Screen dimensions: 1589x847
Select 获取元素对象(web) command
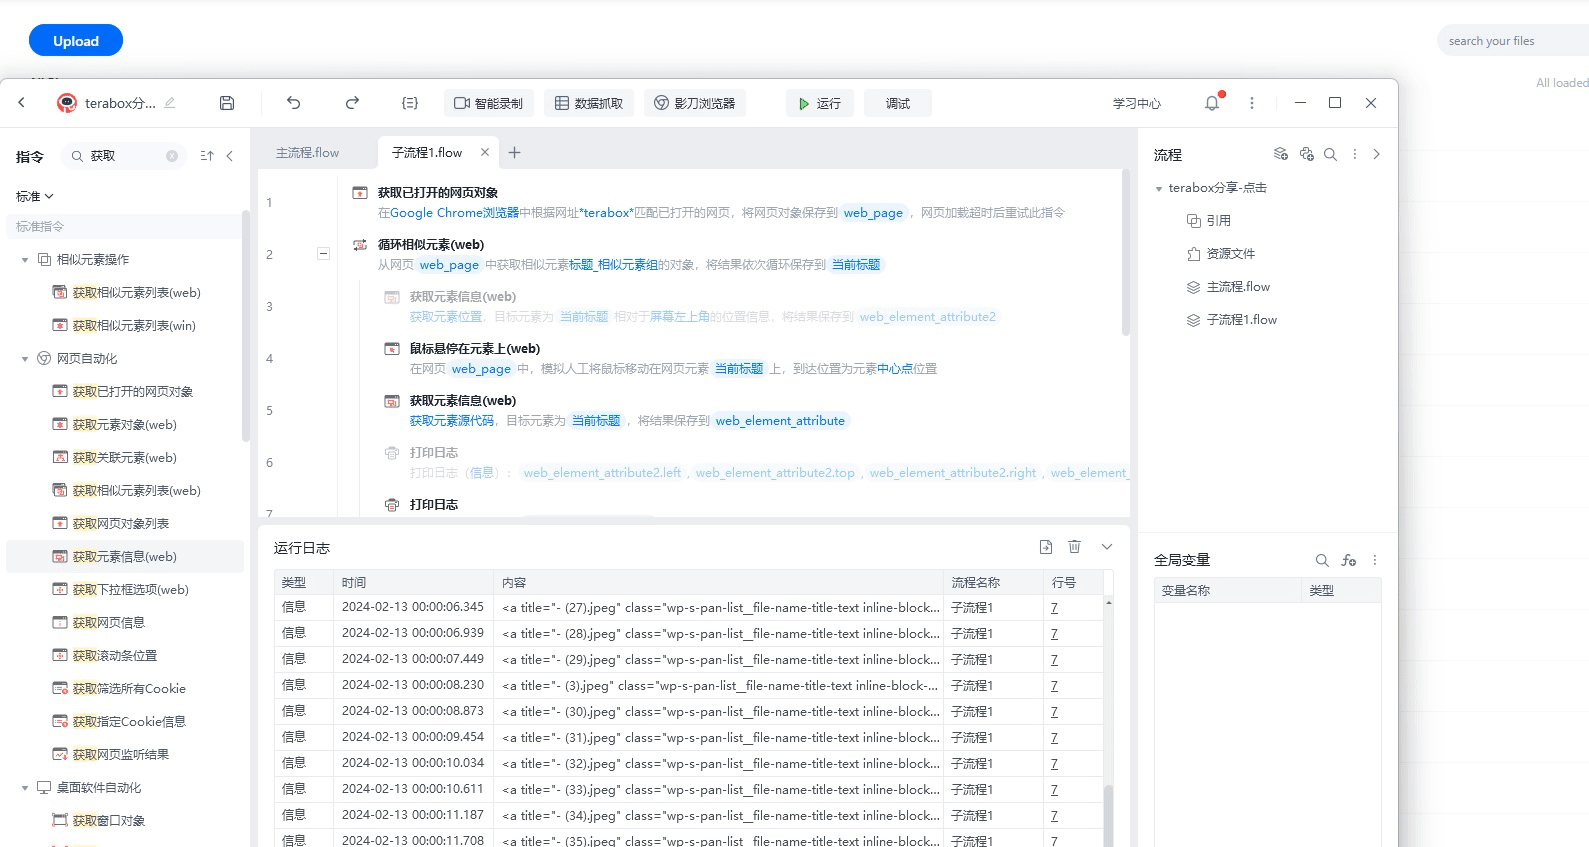(x=124, y=425)
